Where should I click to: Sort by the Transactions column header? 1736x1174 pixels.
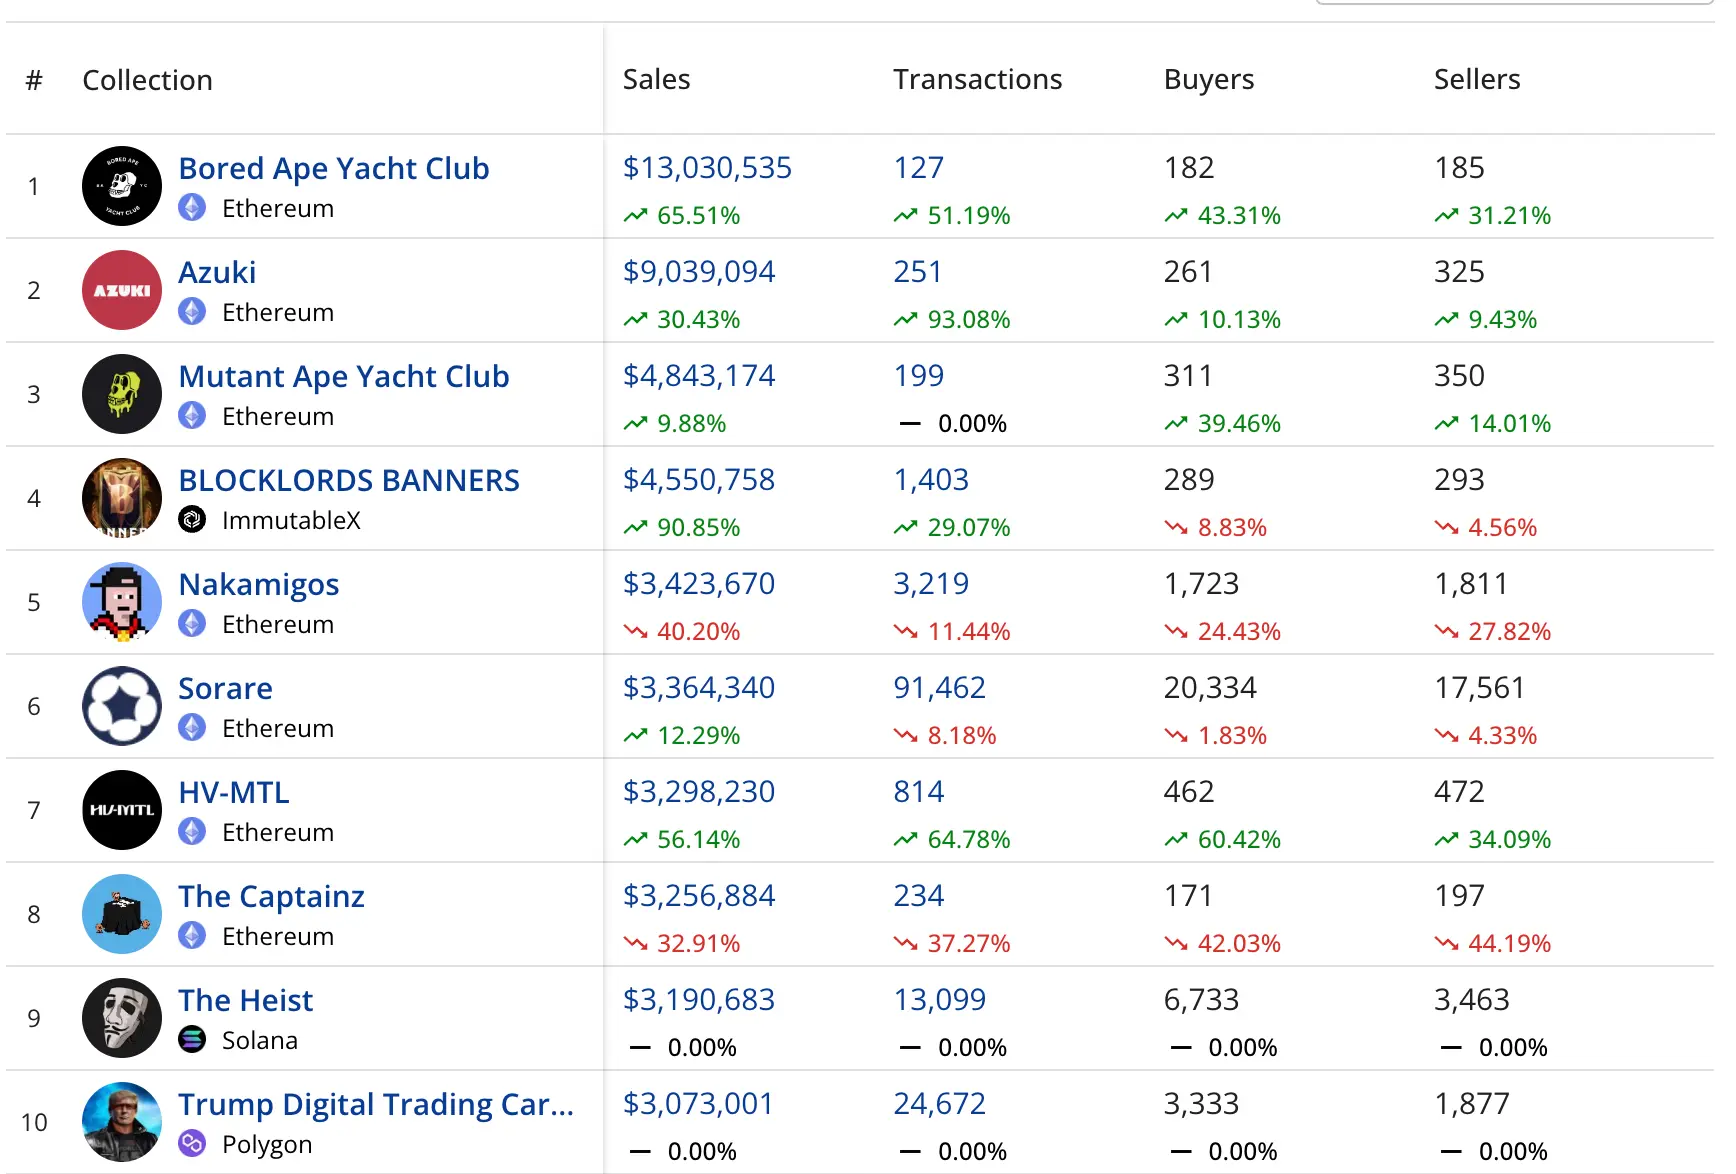pos(977,79)
